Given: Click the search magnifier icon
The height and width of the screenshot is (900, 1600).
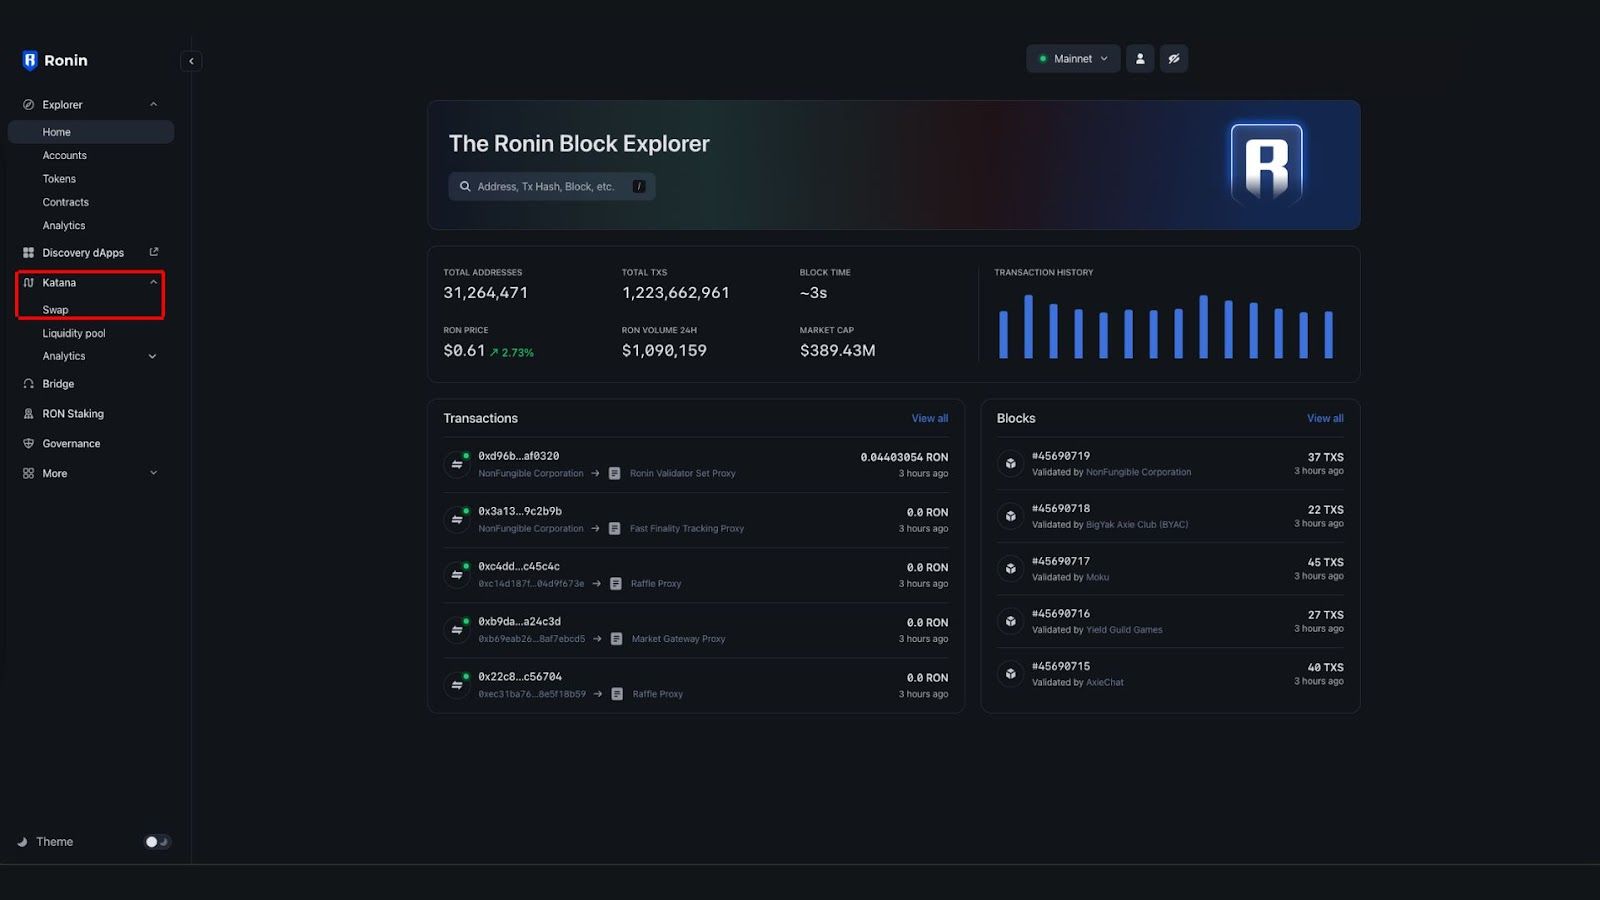Looking at the screenshot, I should 465,187.
